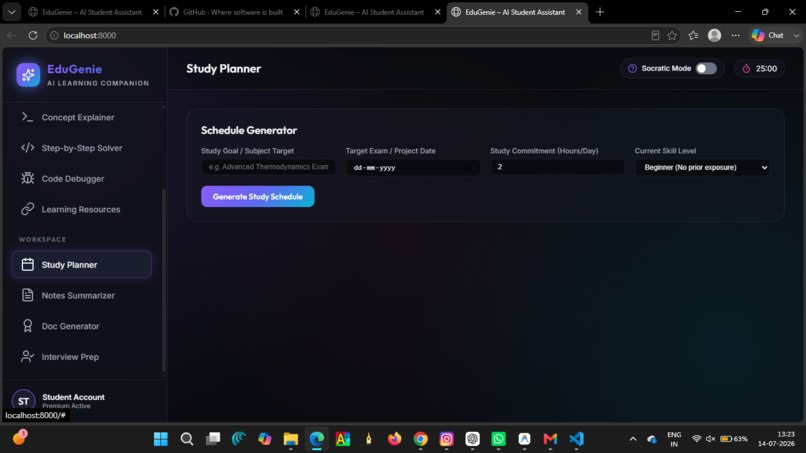Open Step-by-Step Solver in sidebar
Image resolution: width=806 pixels, height=453 pixels.
[81, 148]
